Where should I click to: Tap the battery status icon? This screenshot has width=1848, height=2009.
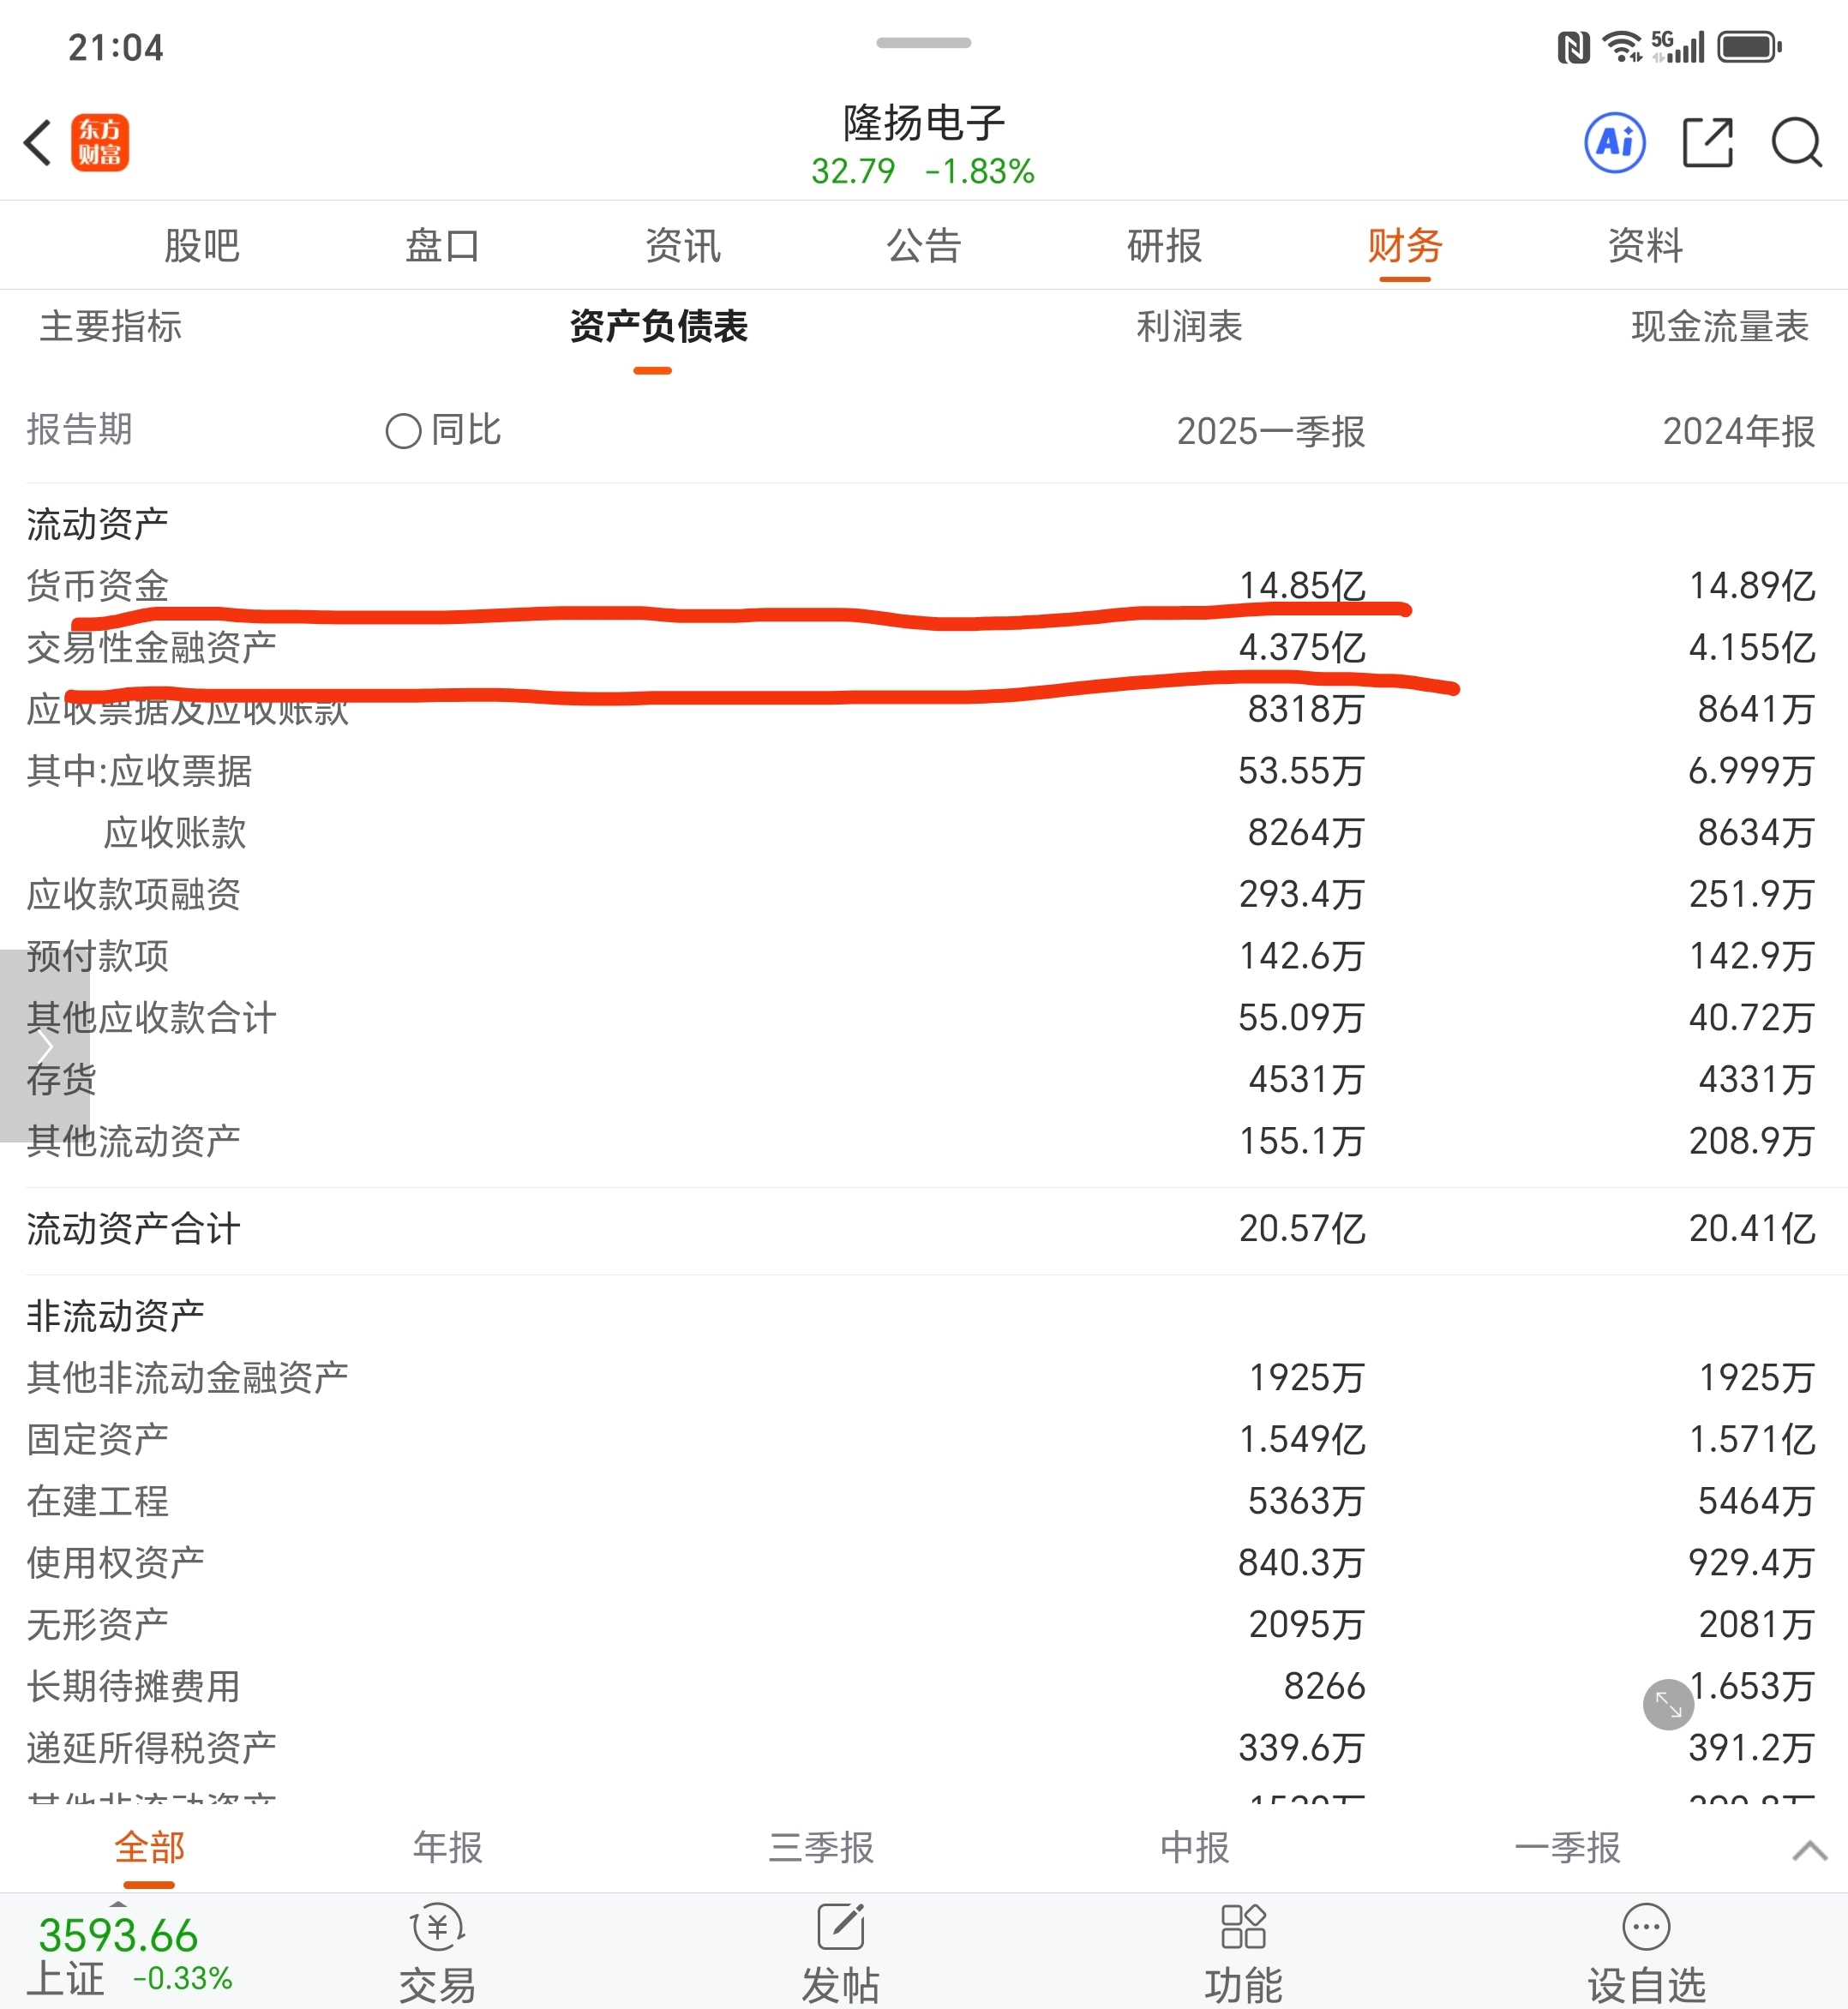point(1749,47)
